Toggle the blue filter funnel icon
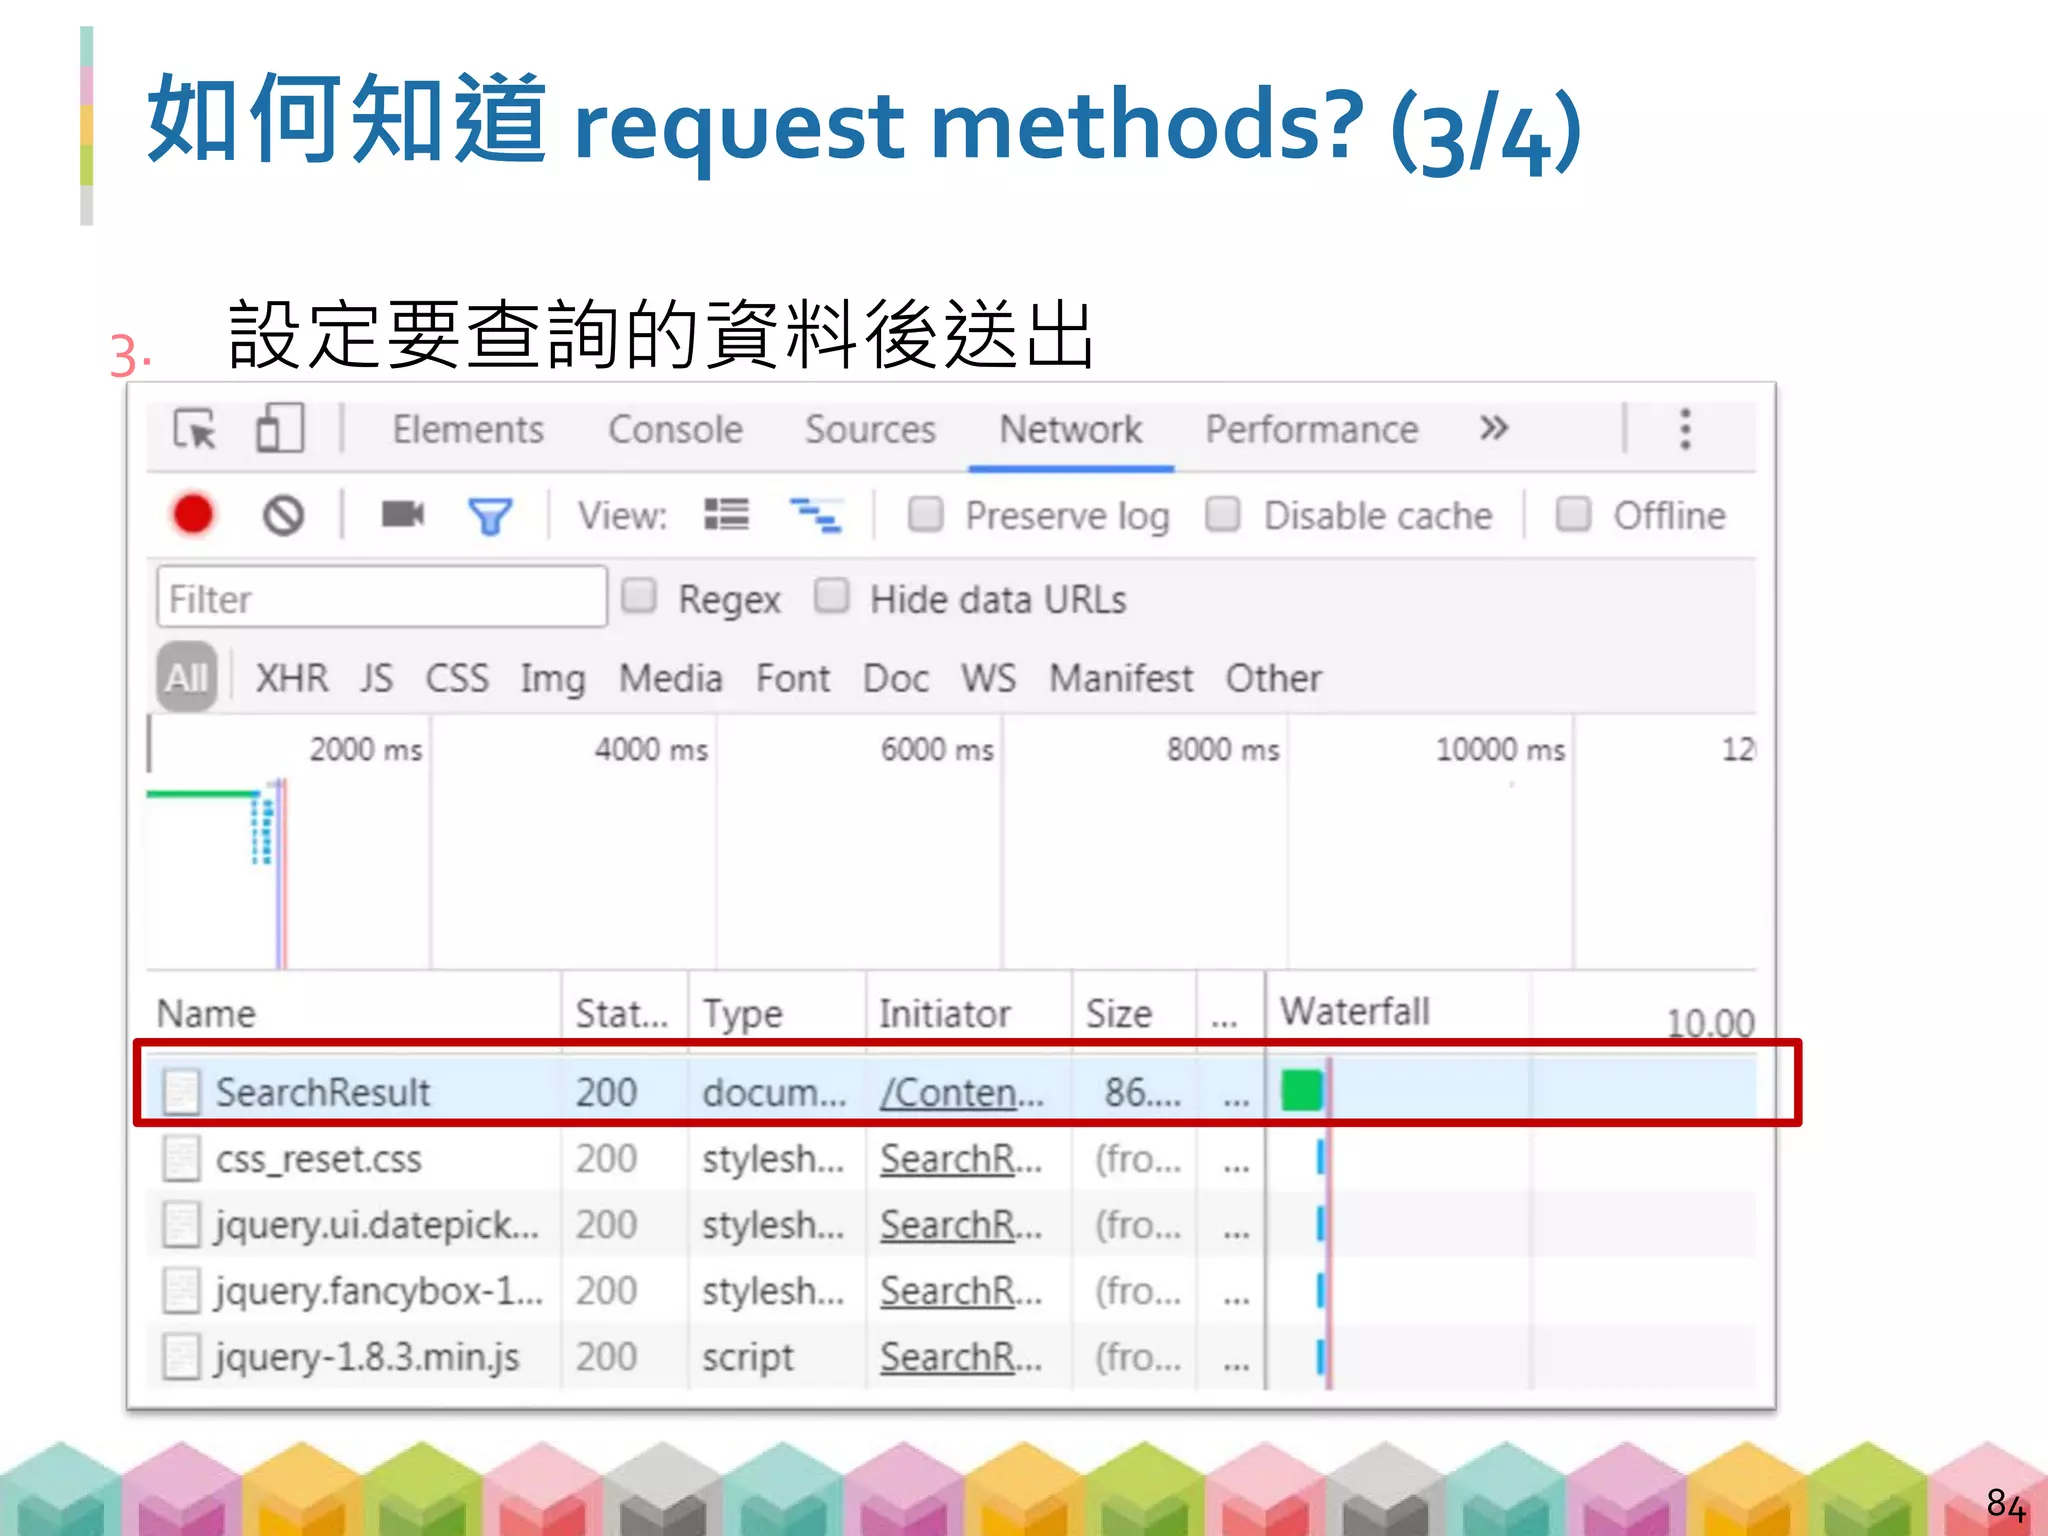Screen dimensions: 2048x1536 pos(490,517)
